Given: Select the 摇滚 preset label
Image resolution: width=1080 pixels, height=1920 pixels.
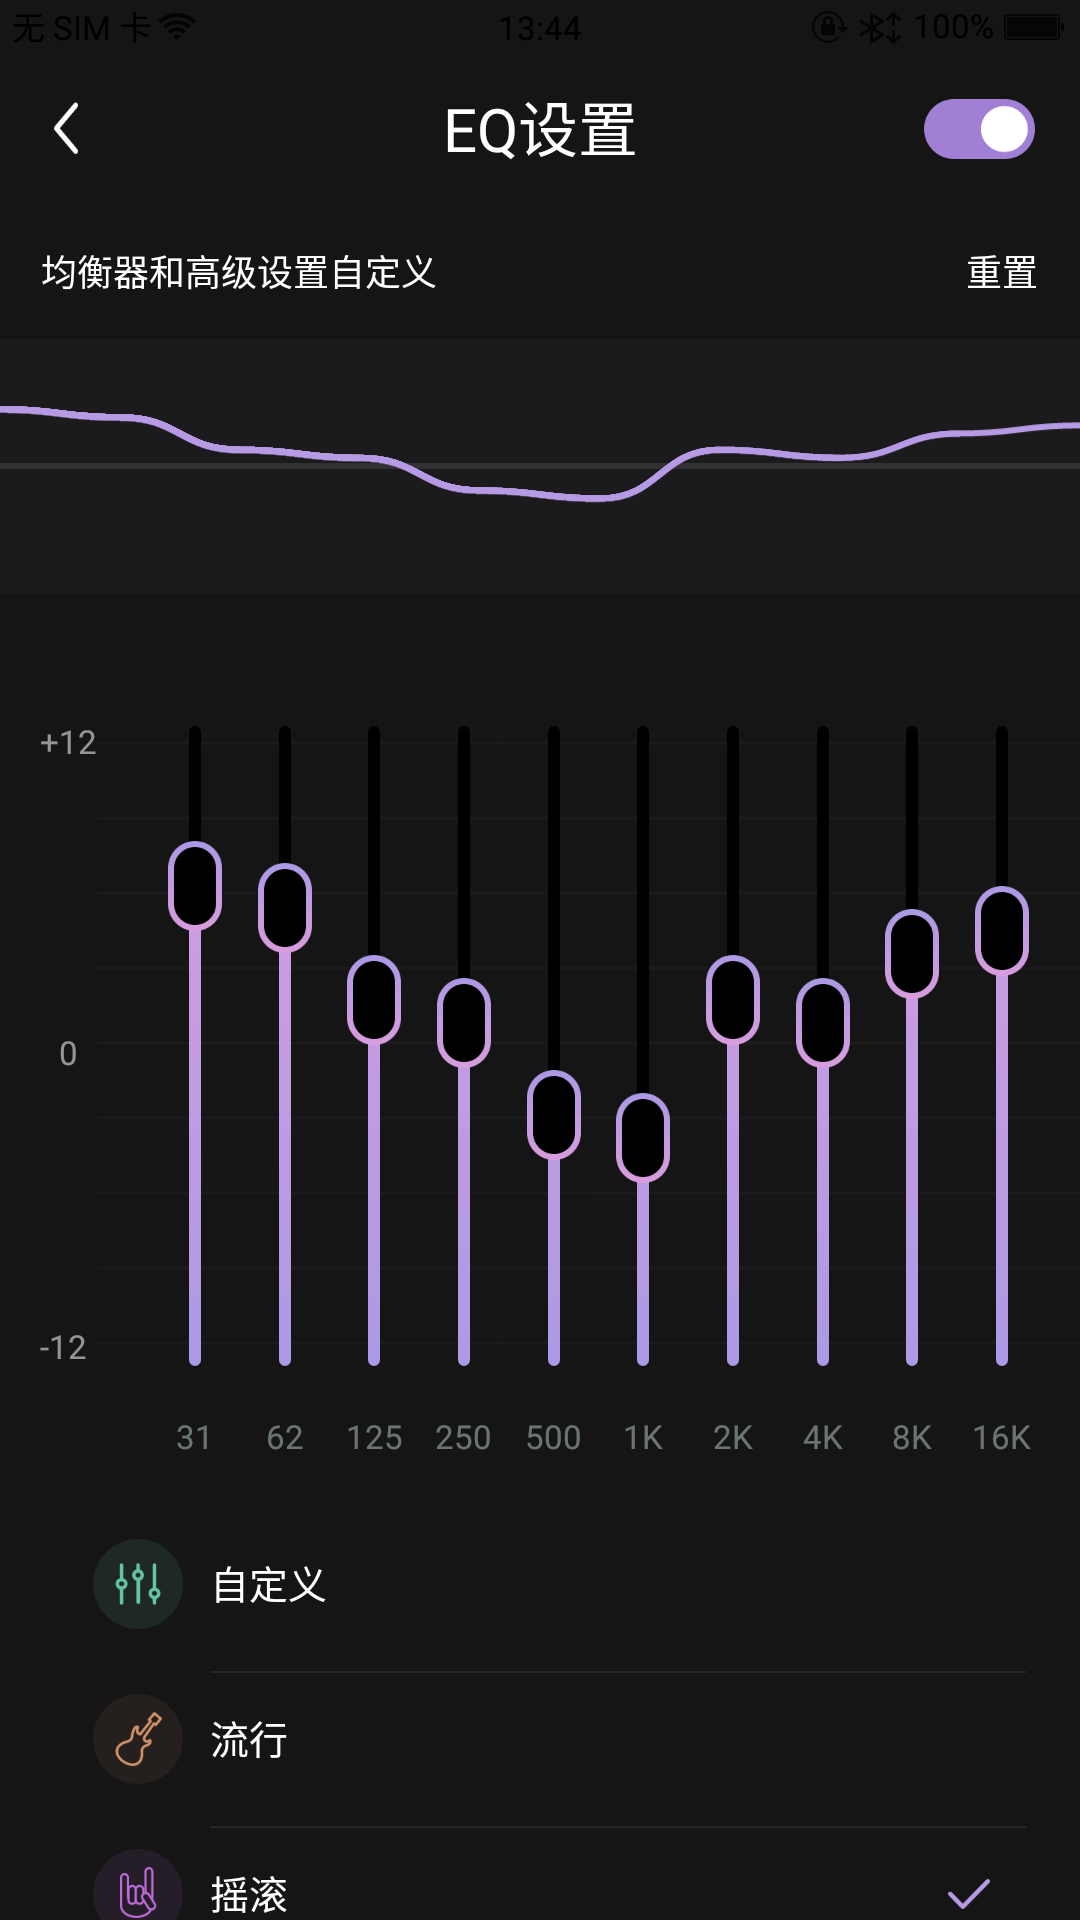Looking at the screenshot, I should (249, 1894).
